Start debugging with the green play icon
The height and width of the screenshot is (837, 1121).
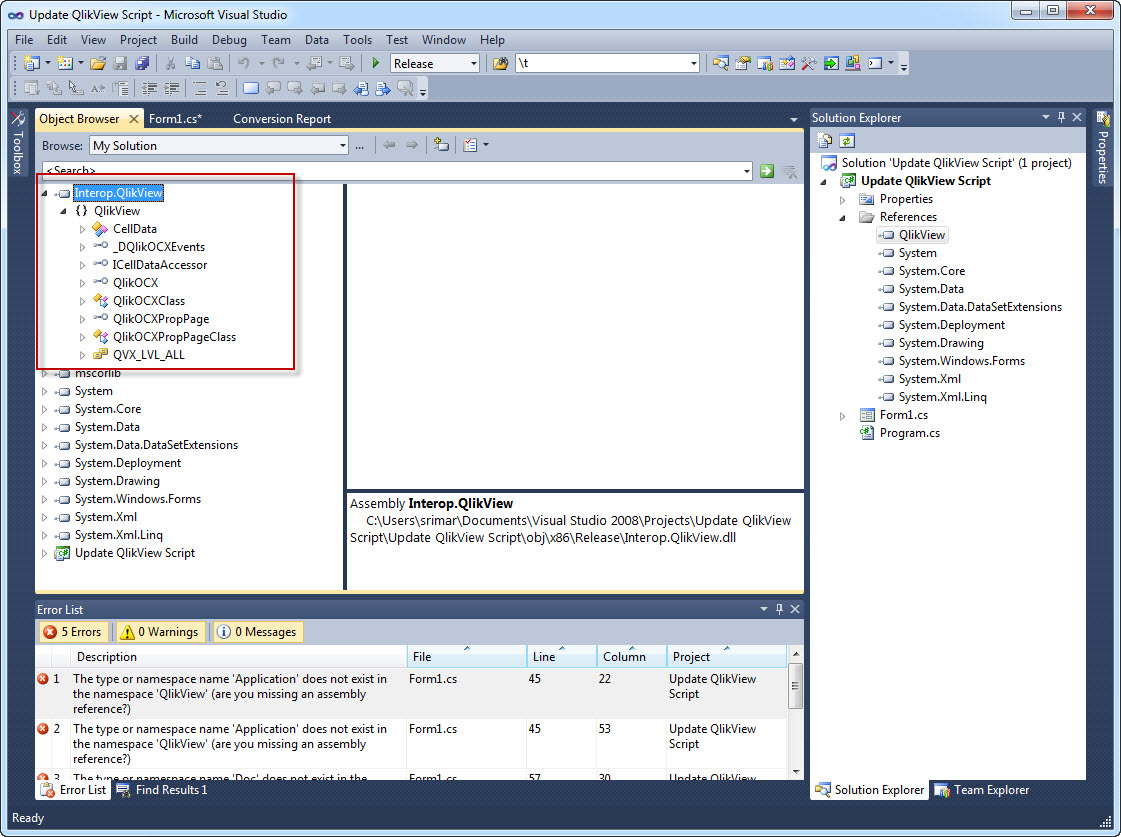click(375, 63)
